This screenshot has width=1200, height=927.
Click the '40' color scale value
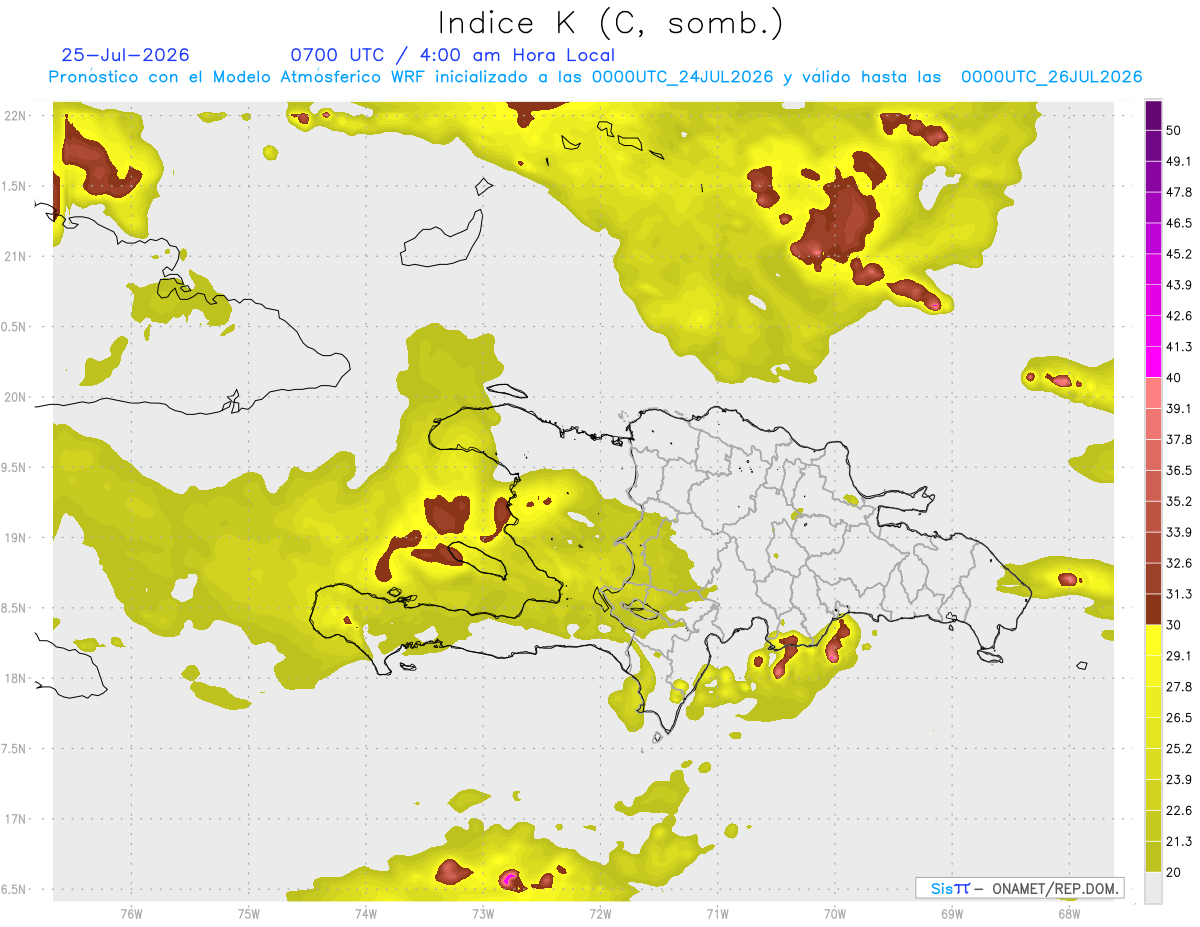pos(1175,378)
